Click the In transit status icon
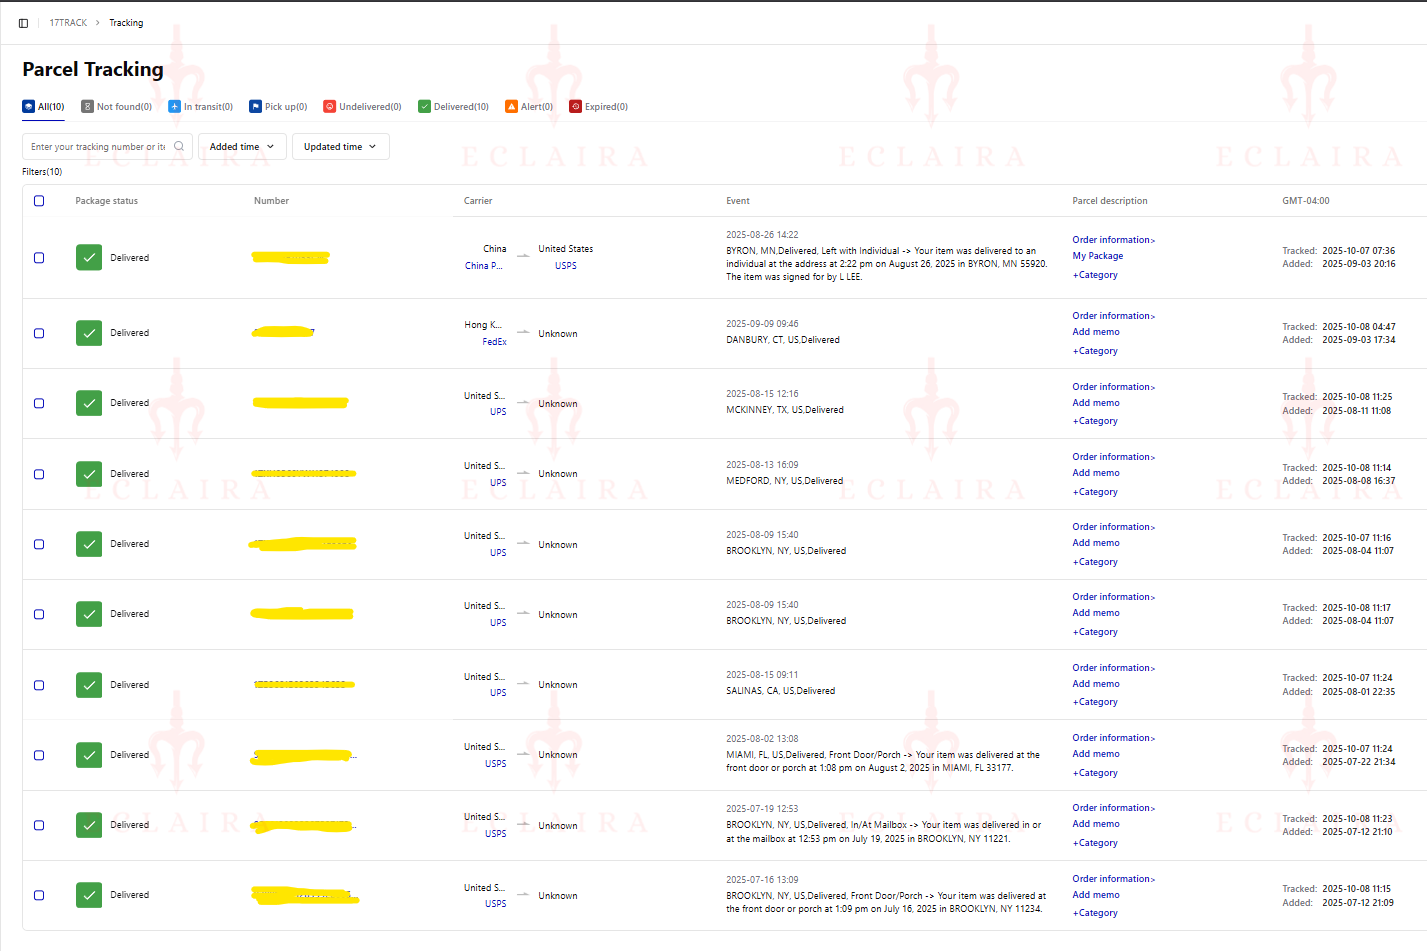Image resolution: width=1427 pixels, height=951 pixels. click(174, 107)
